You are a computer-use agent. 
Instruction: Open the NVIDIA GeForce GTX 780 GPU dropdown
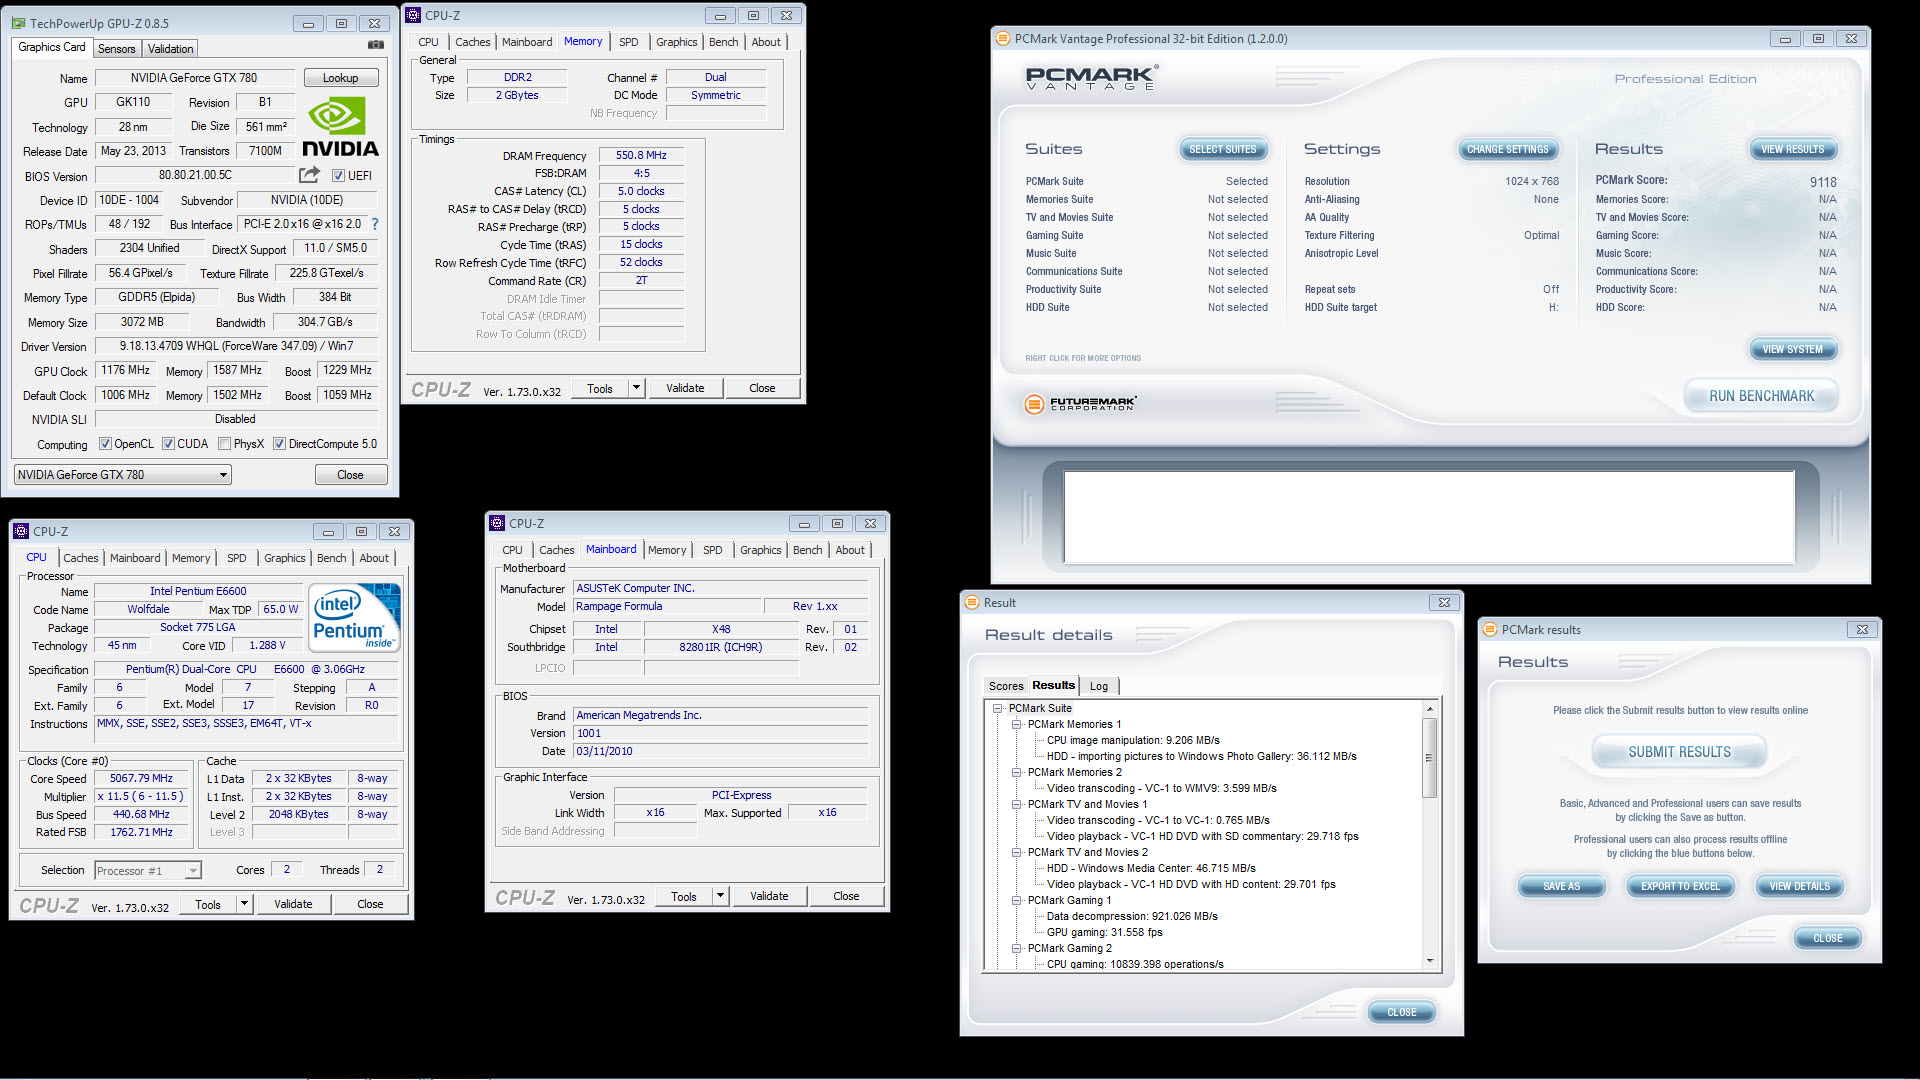[123, 475]
